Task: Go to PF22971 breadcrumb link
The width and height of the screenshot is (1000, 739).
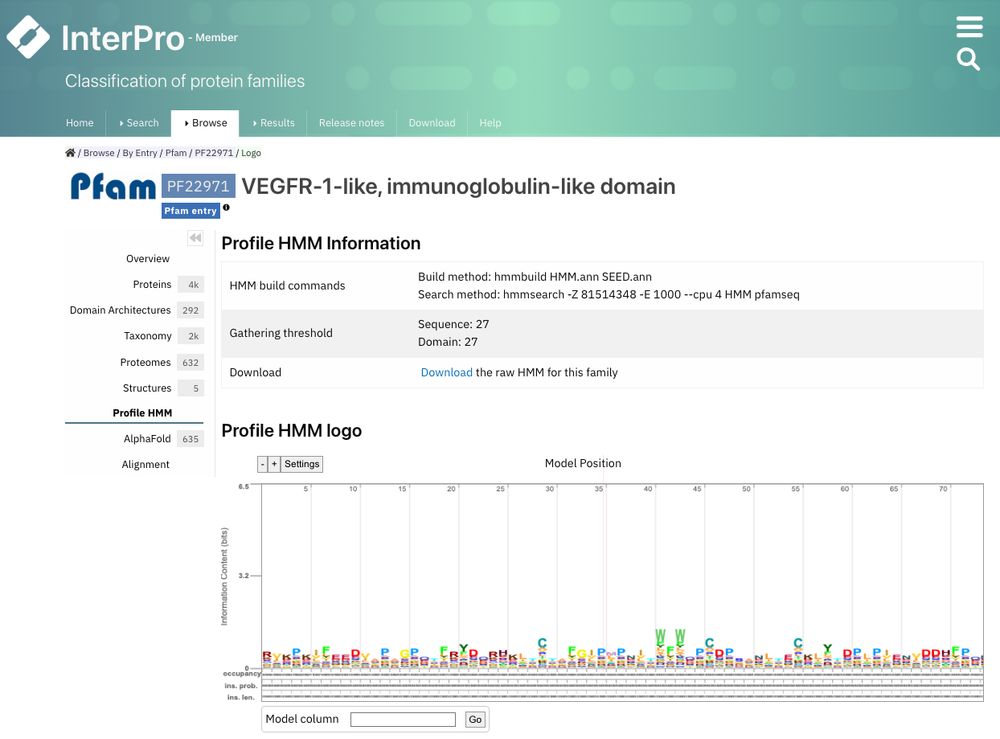Action: pos(214,152)
